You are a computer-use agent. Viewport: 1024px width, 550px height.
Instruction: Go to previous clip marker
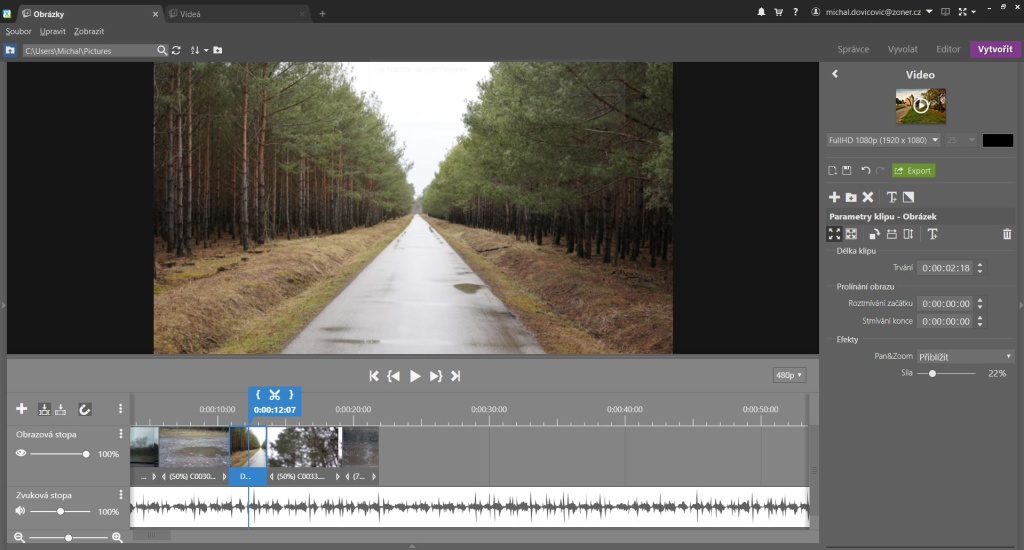[393, 376]
